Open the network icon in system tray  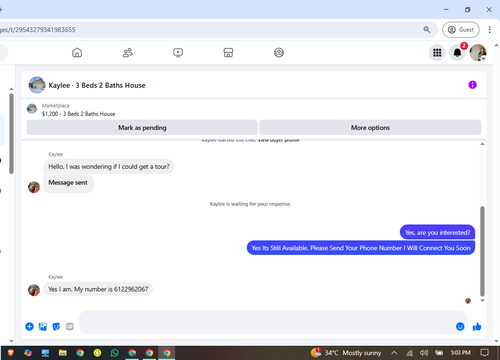coord(409,353)
